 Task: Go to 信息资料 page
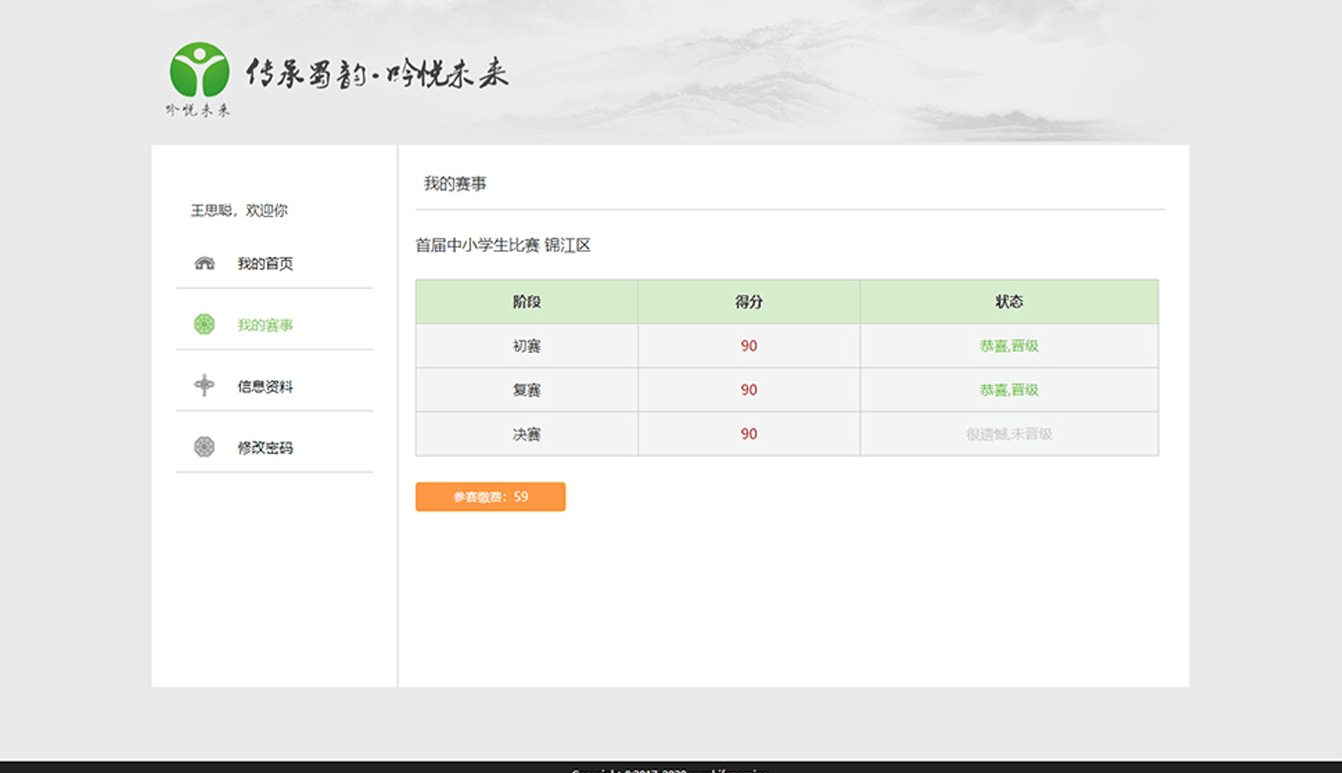265,387
